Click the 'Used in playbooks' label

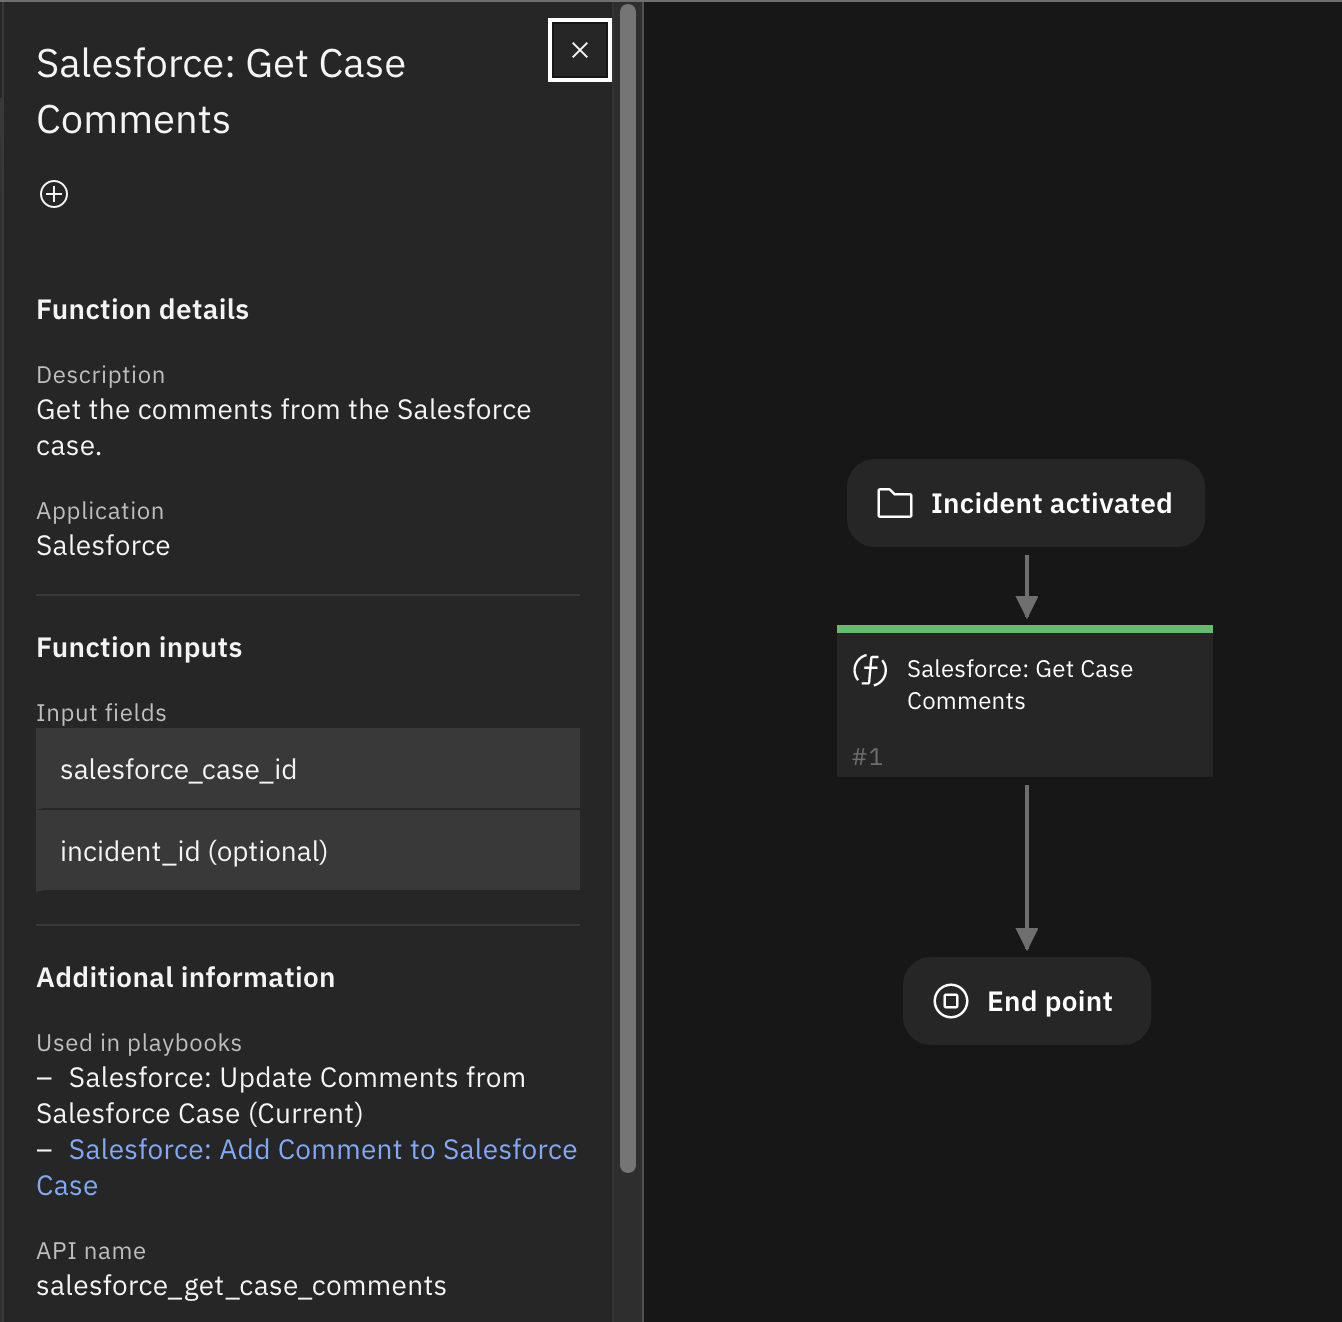[x=139, y=1043]
